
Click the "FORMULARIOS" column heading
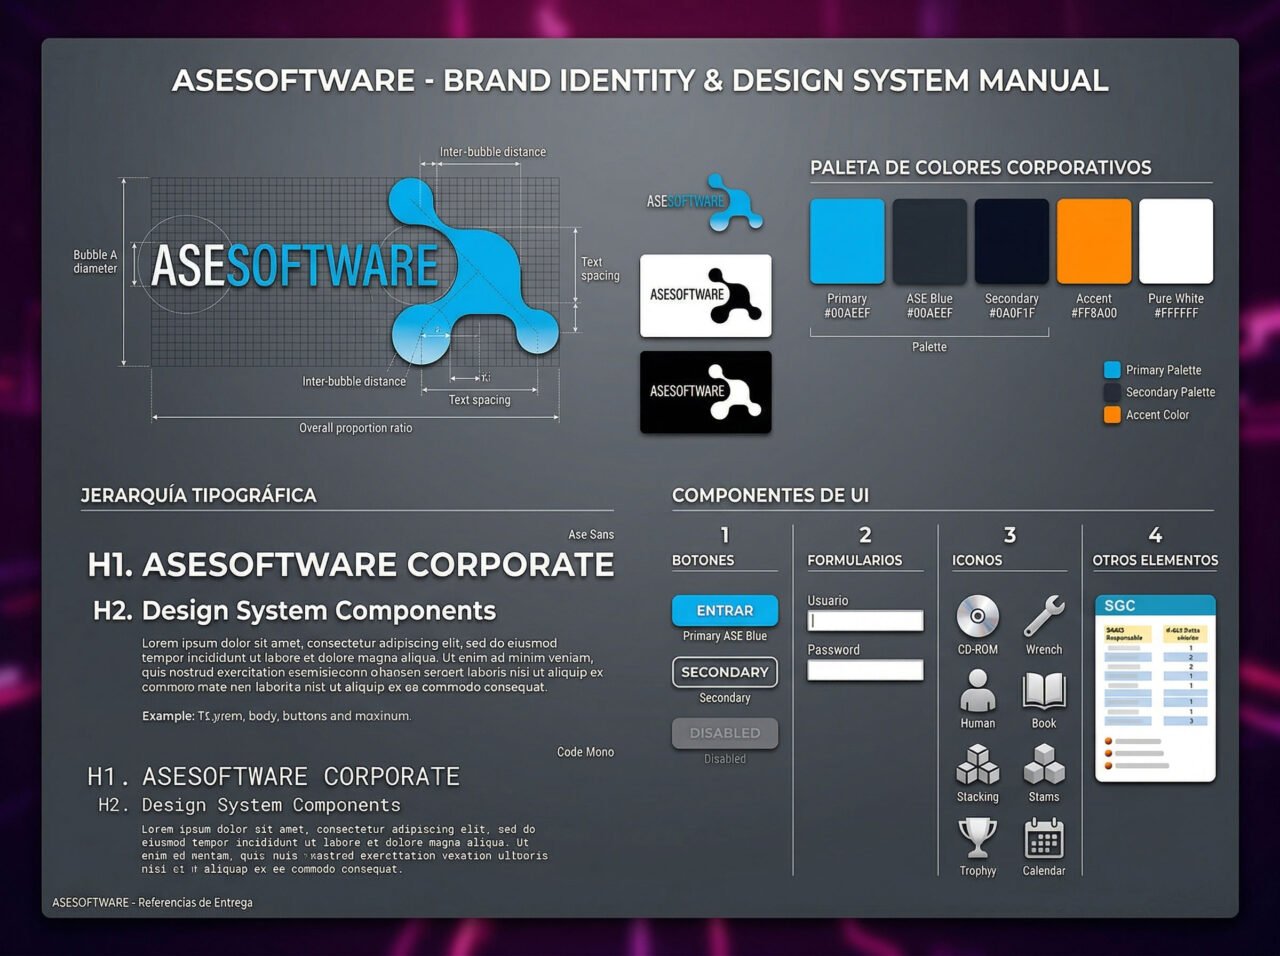coord(855,561)
